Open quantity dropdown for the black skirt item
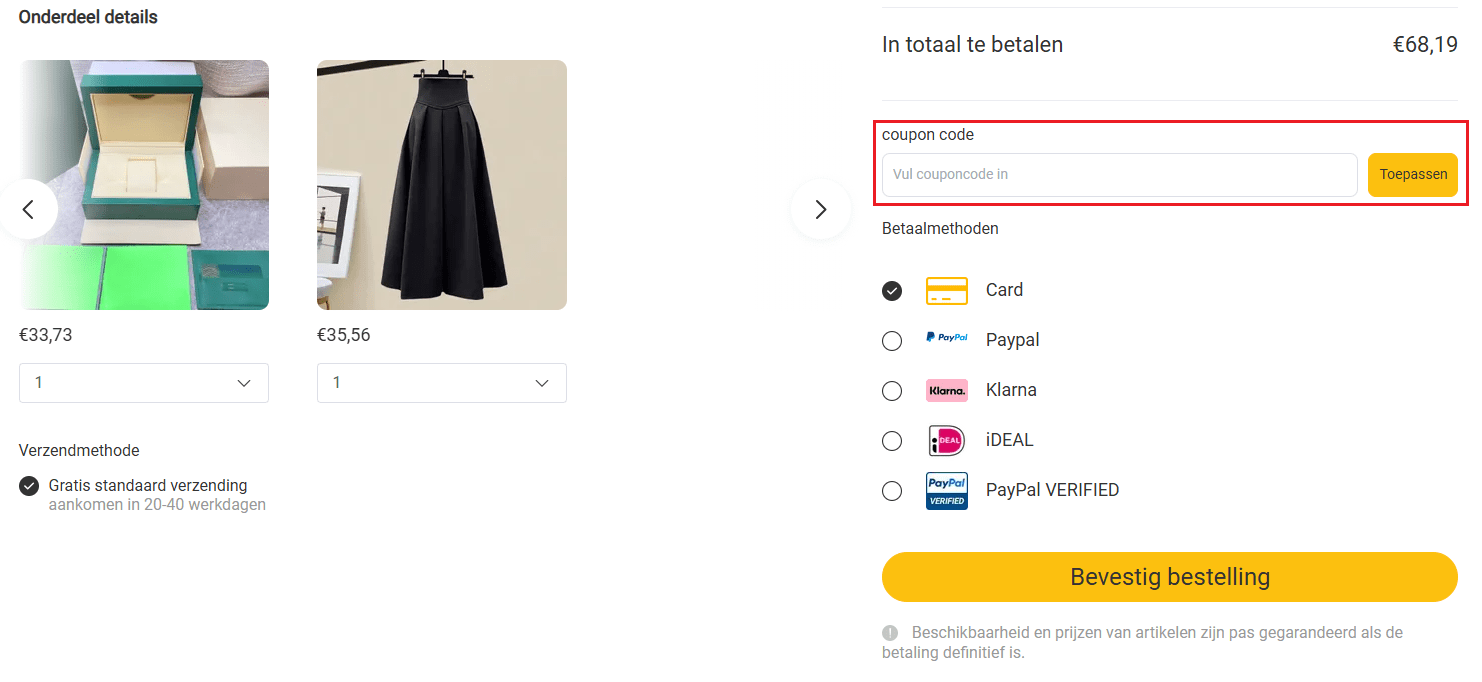1482x682 pixels. pyautogui.click(x=441, y=383)
